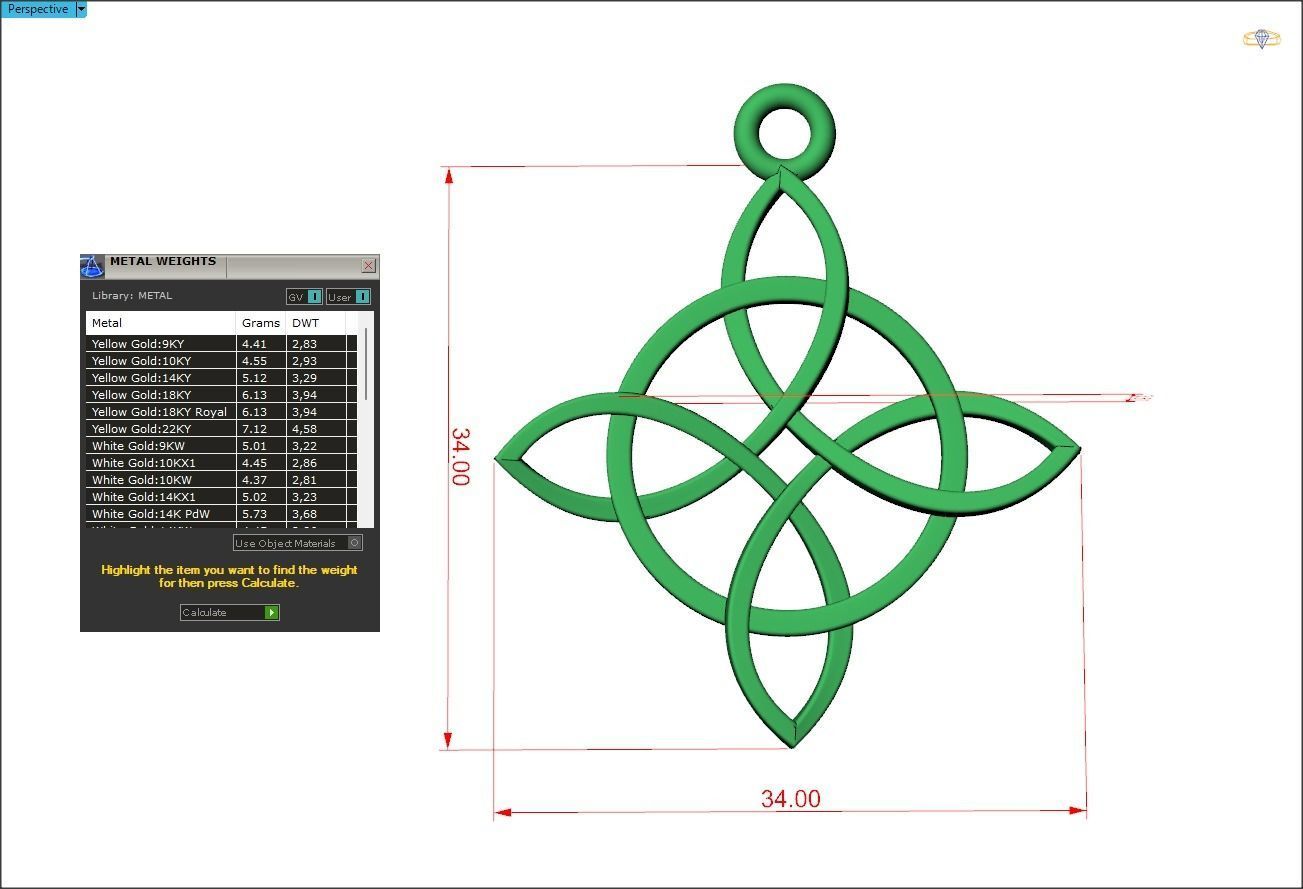Click the vertical 34.00 dimension text

tap(460, 457)
